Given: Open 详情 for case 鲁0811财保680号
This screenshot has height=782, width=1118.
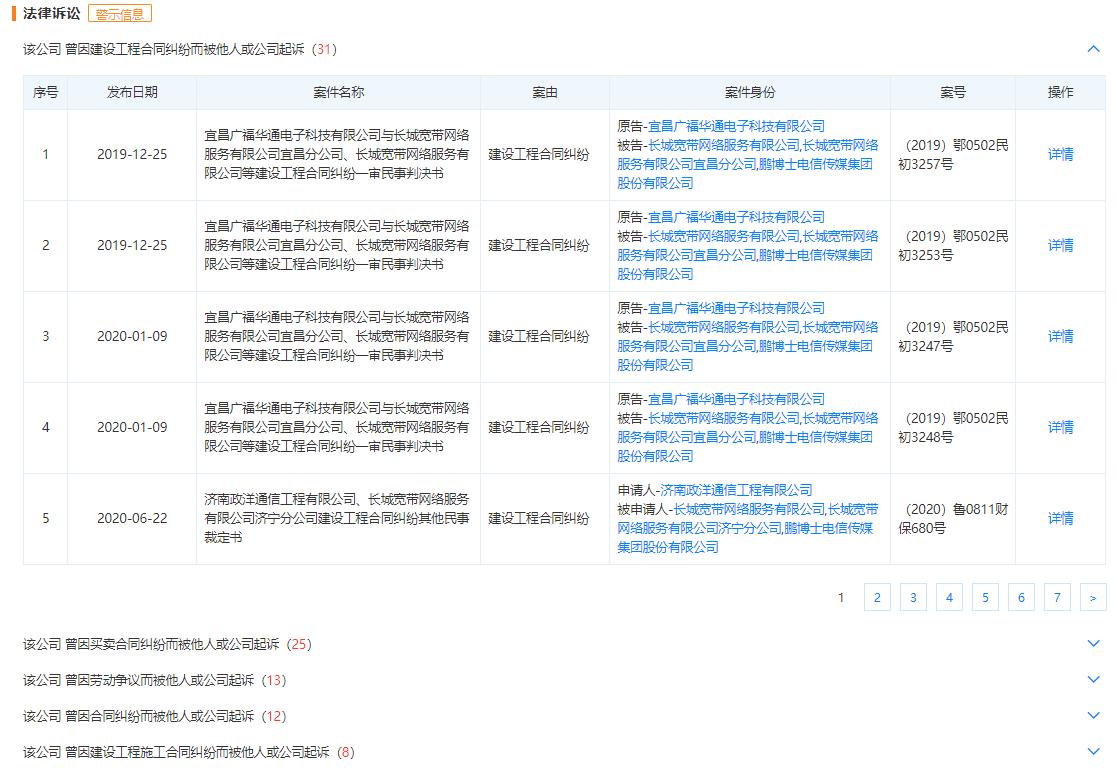Looking at the screenshot, I should click(x=1060, y=518).
